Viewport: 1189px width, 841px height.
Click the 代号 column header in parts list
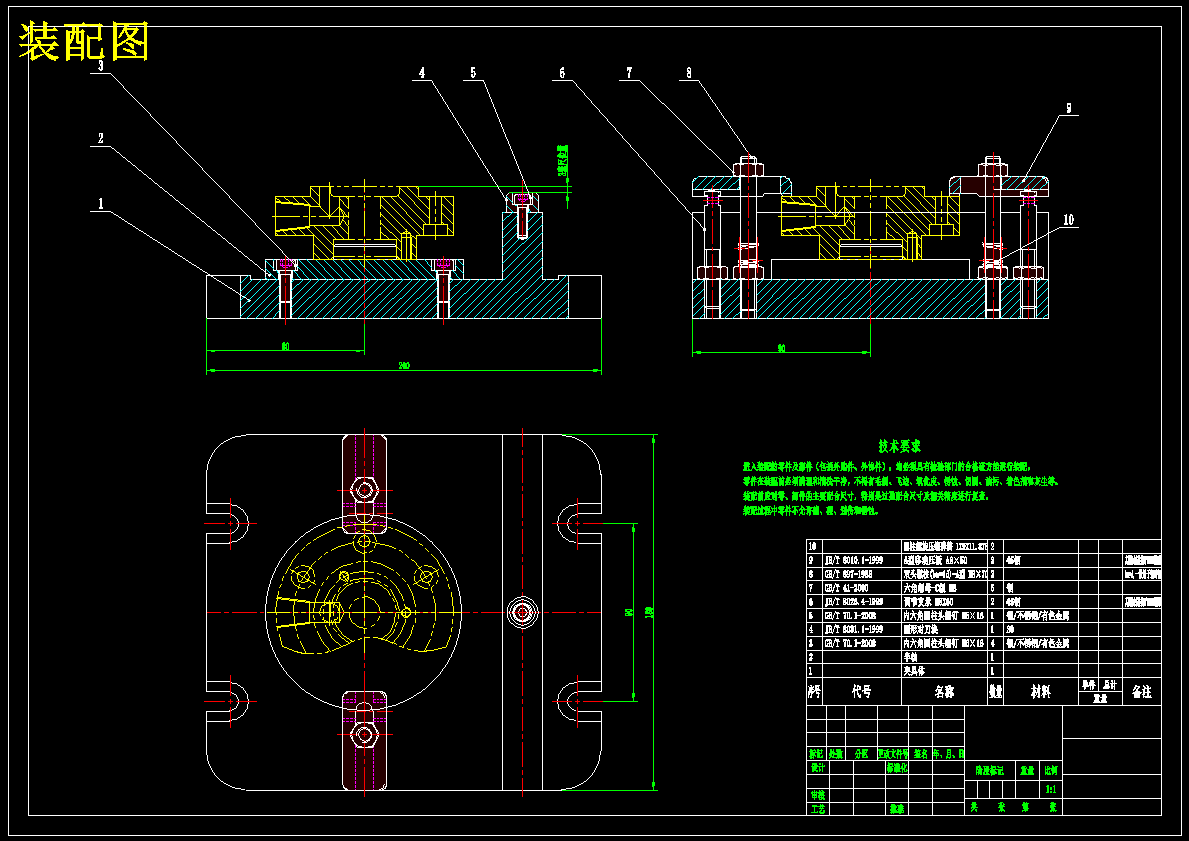(861, 692)
